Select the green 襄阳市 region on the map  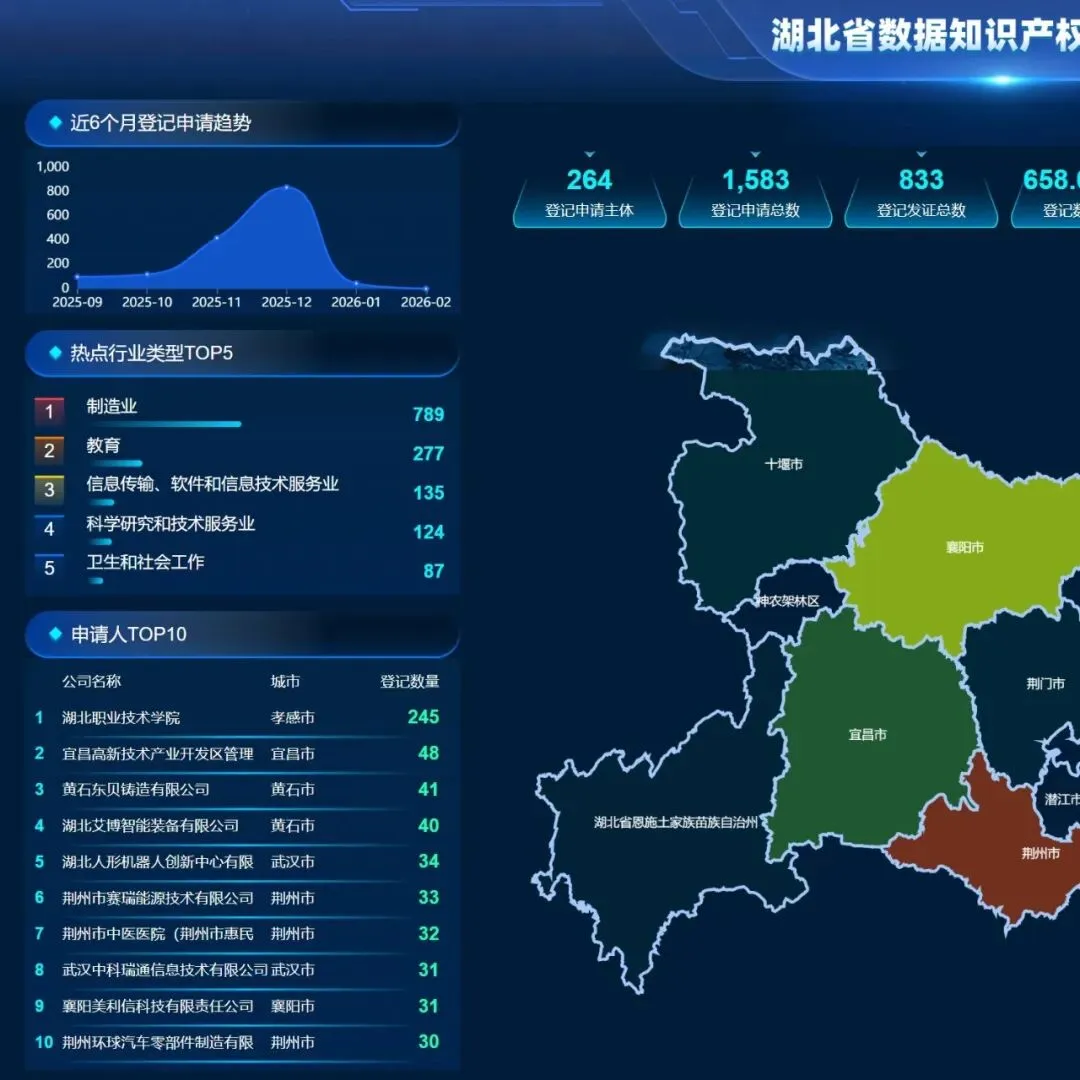pyautogui.click(x=964, y=548)
